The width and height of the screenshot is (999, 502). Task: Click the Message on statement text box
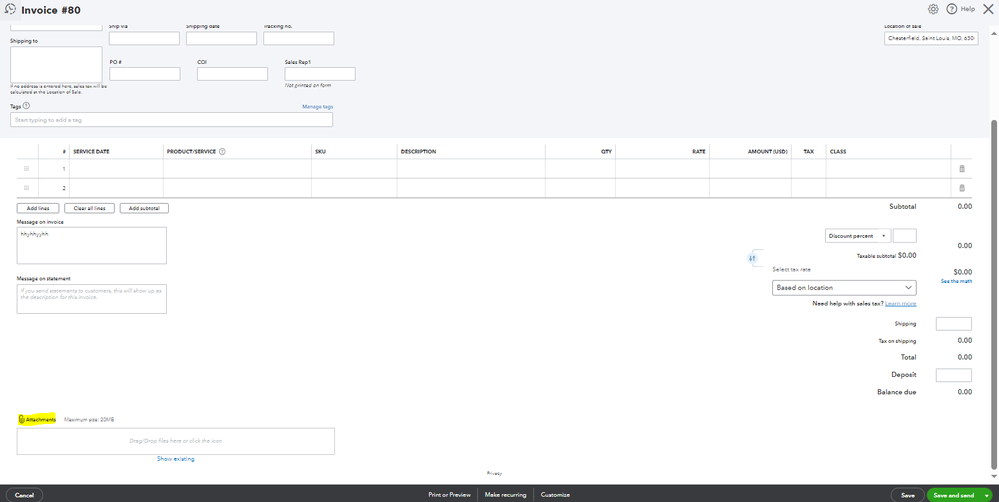coord(92,299)
